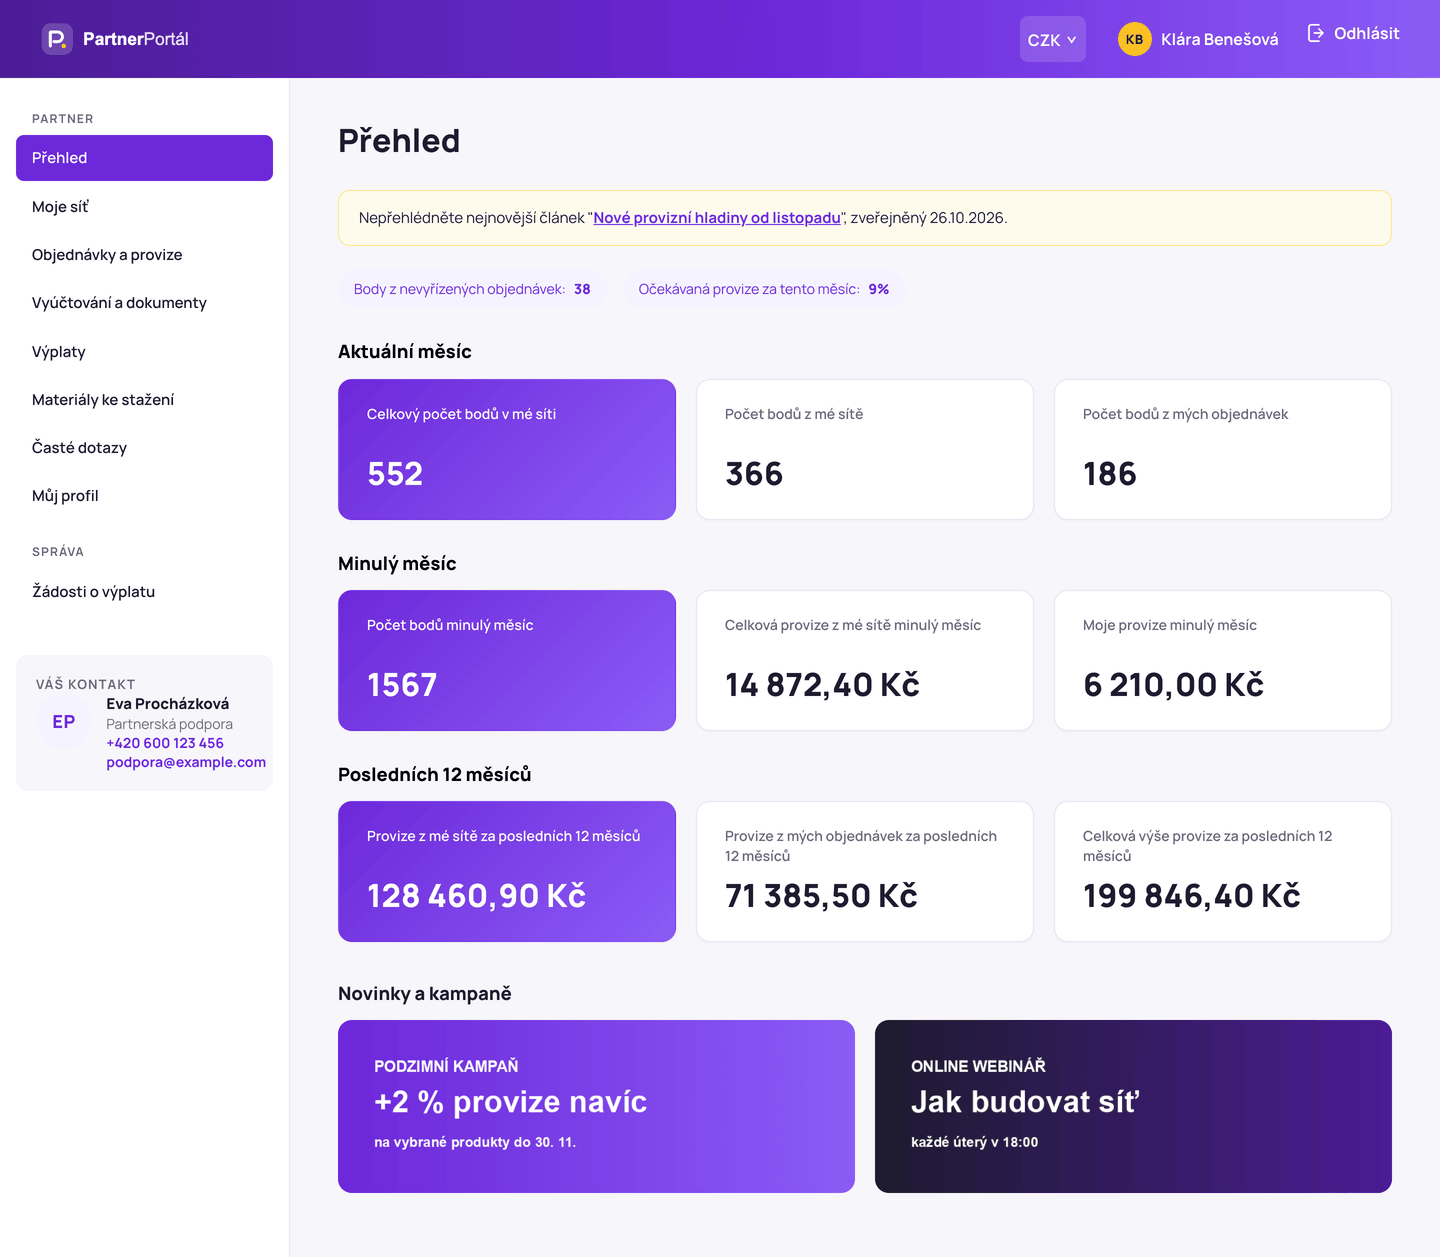Viewport: 1440px width, 1257px height.
Task: Email podpora@example.com
Action: [186, 762]
